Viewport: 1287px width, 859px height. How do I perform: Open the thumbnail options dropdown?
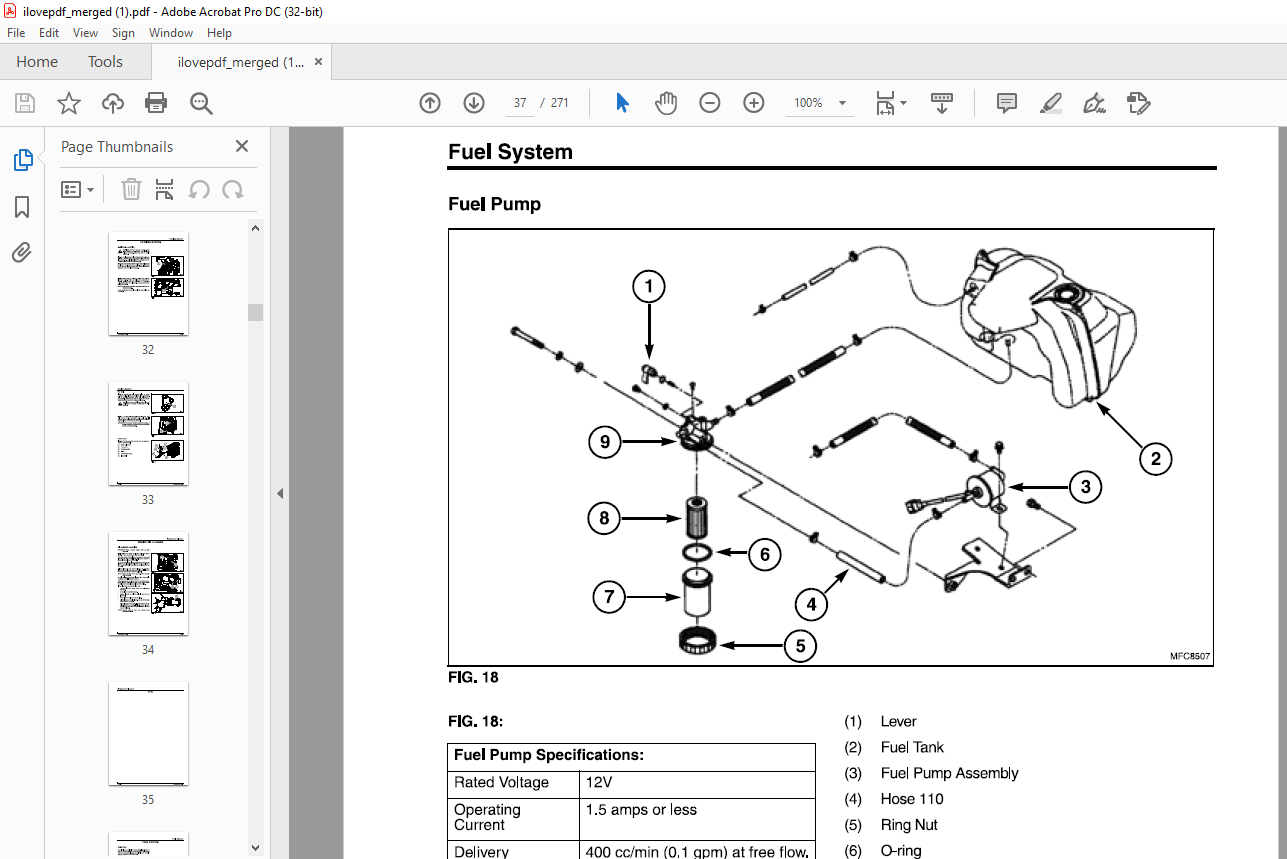coord(77,189)
